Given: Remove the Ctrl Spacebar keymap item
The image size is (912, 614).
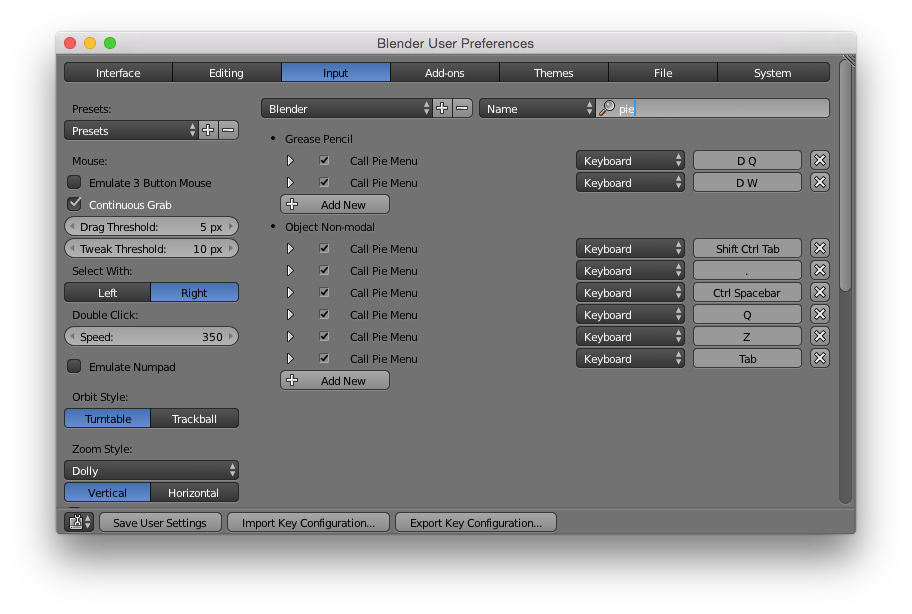Looking at the screenshot, I should [820, 292].
